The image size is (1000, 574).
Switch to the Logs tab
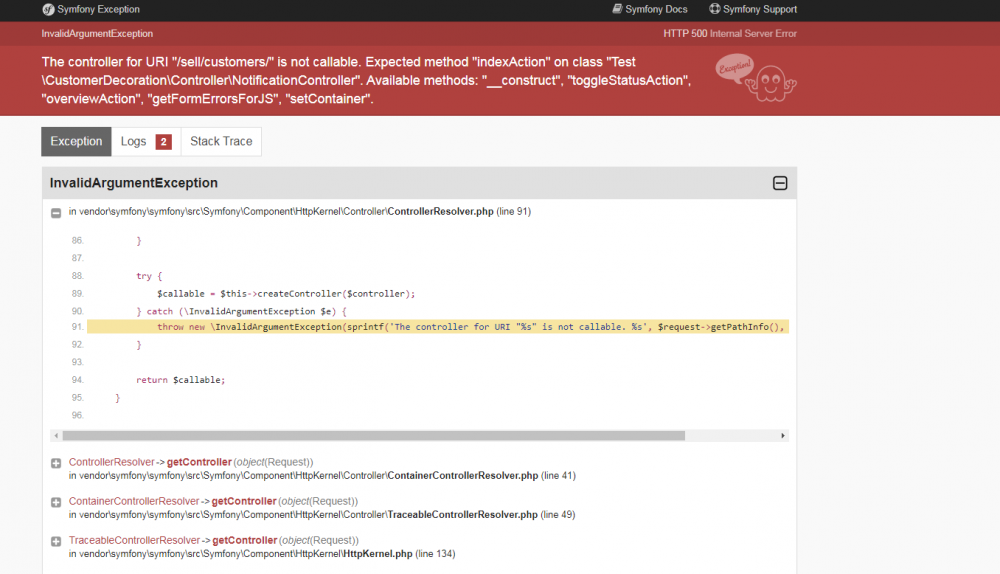click(146, 142)
